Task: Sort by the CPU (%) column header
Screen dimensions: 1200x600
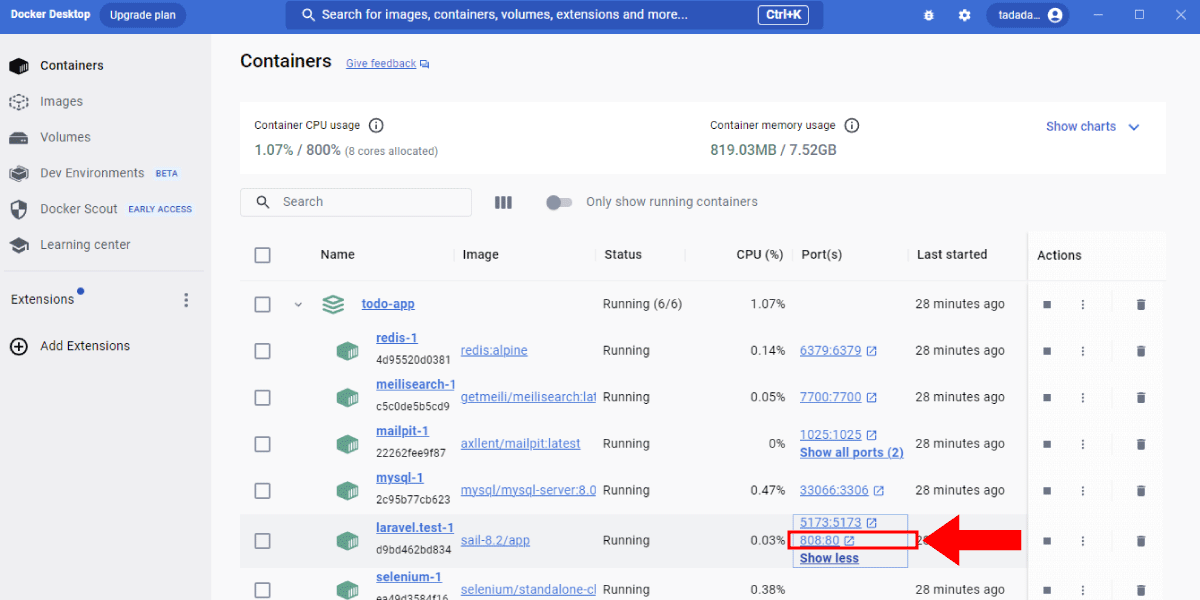Action: pos(760,255)
